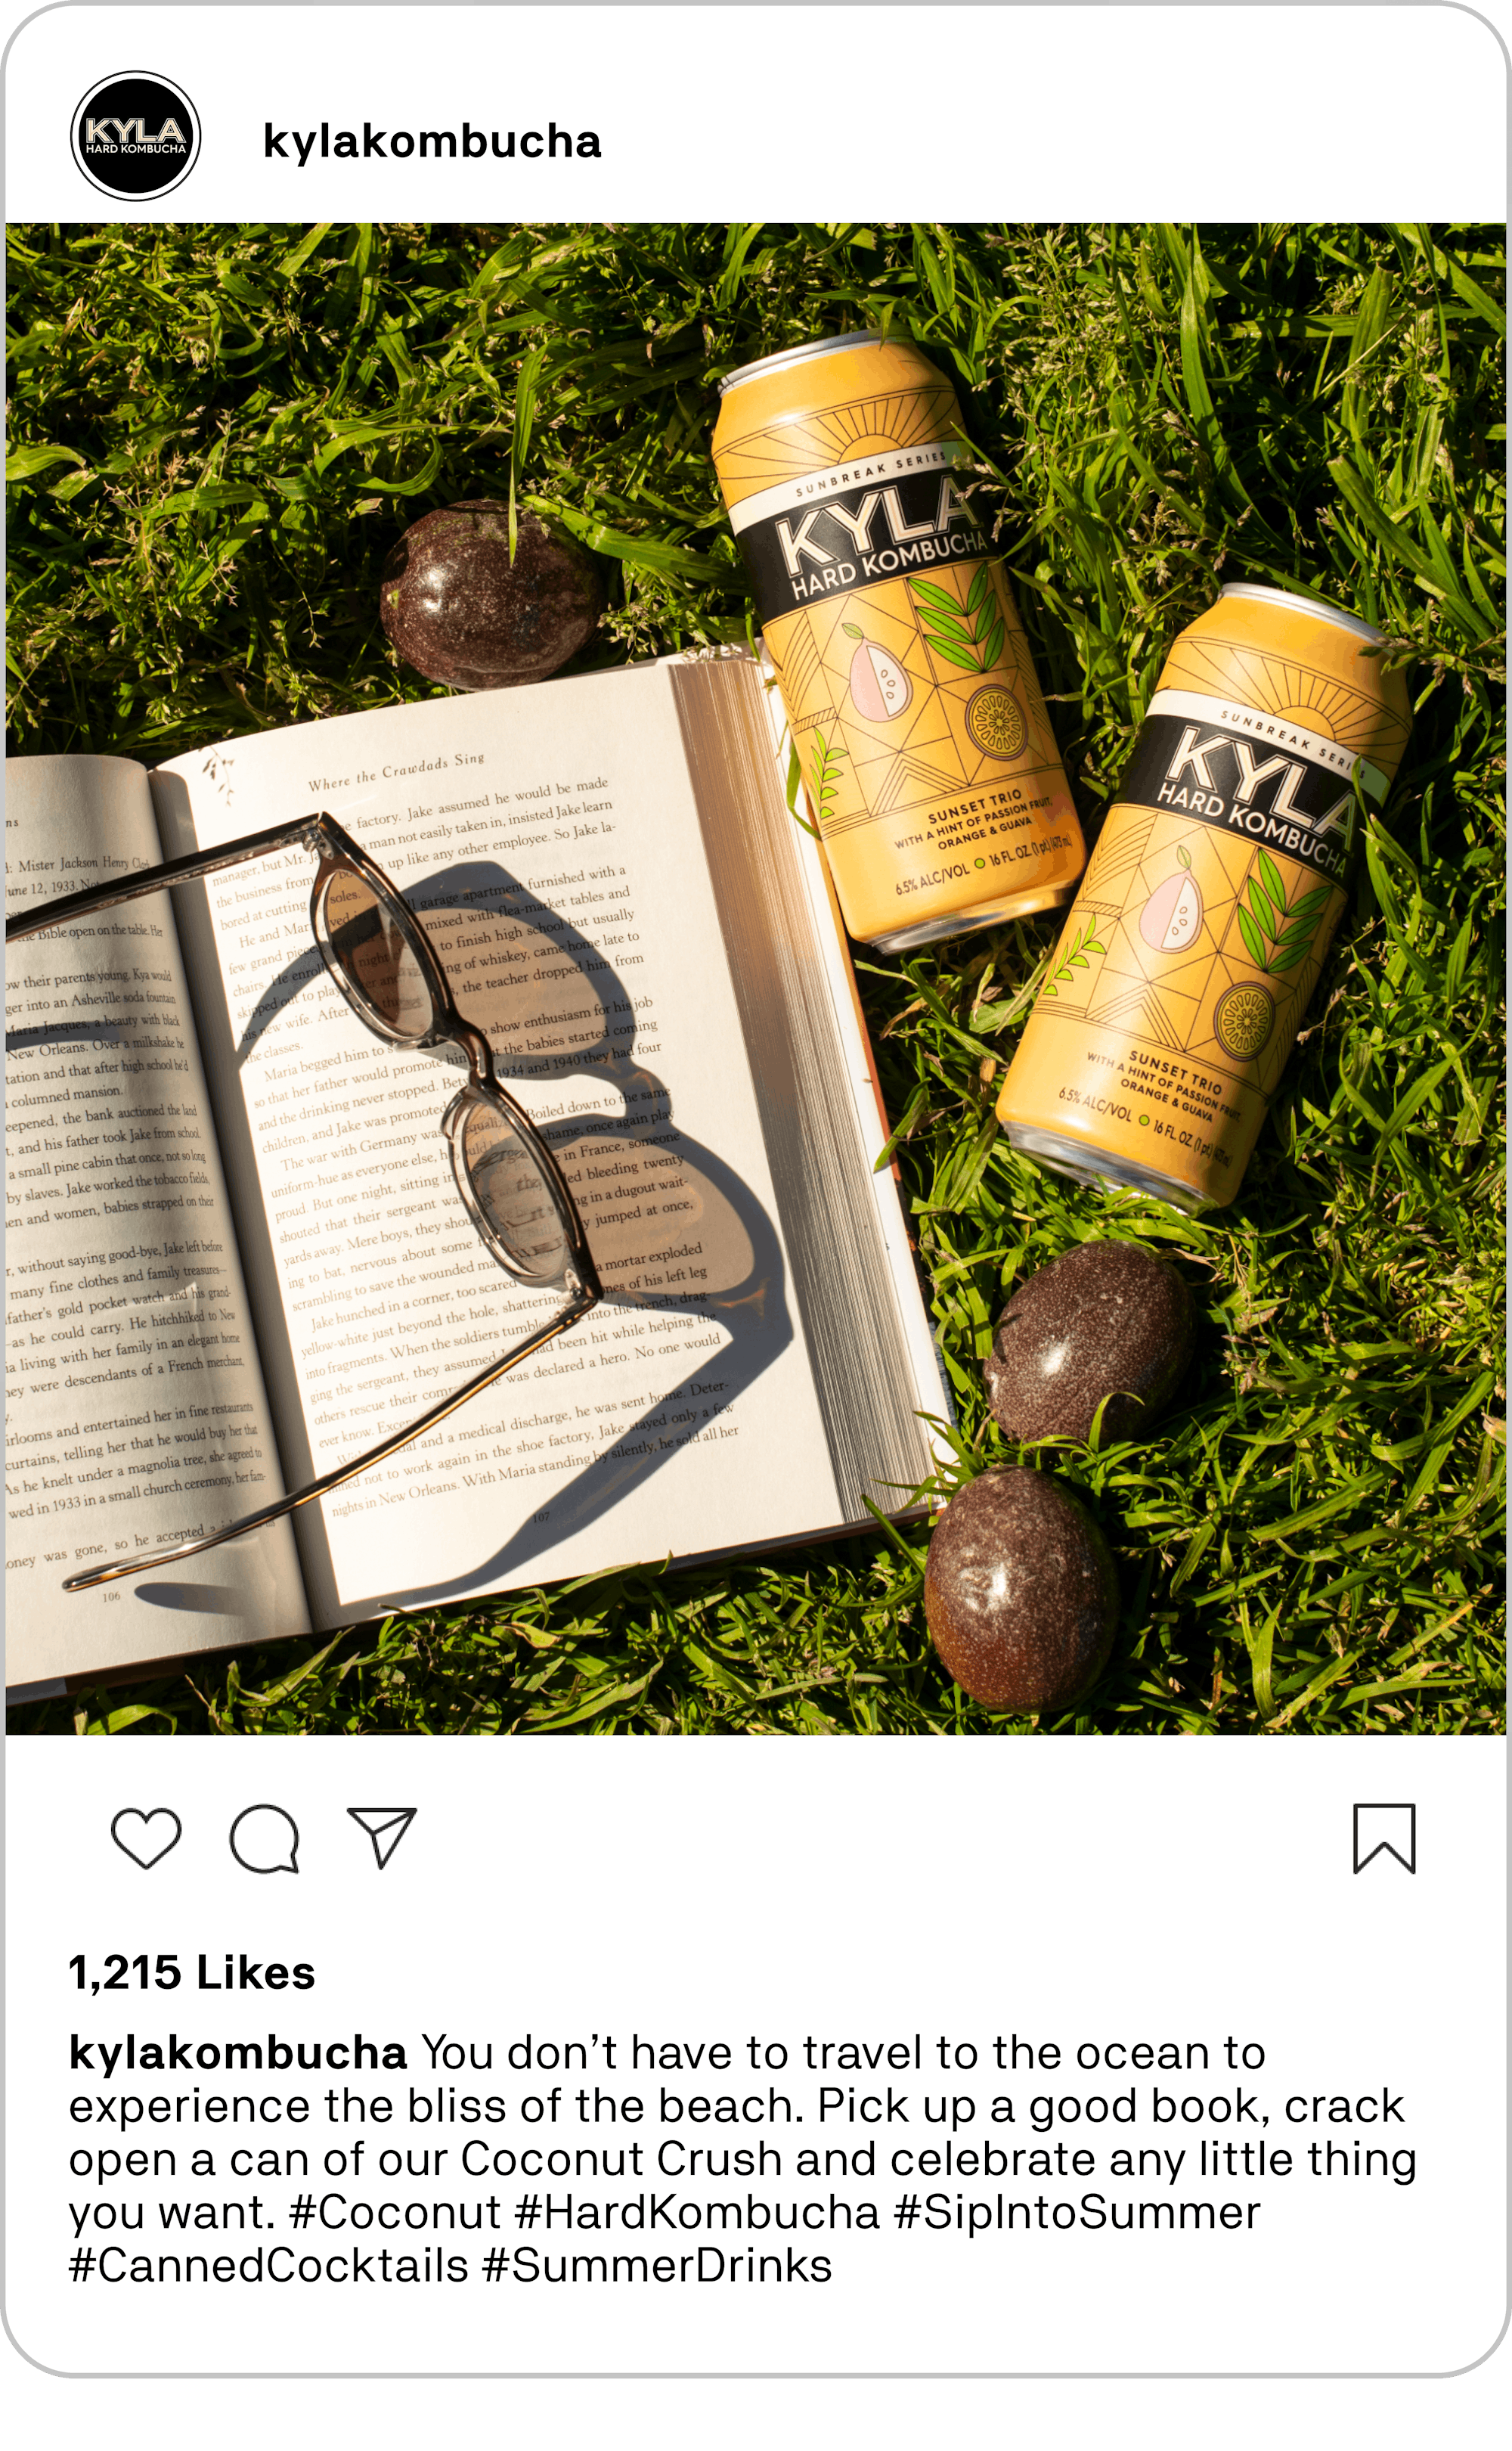1512x2451 pixels.
Task: Click the passion fruit near book top
Action: (x=490, y=594)
